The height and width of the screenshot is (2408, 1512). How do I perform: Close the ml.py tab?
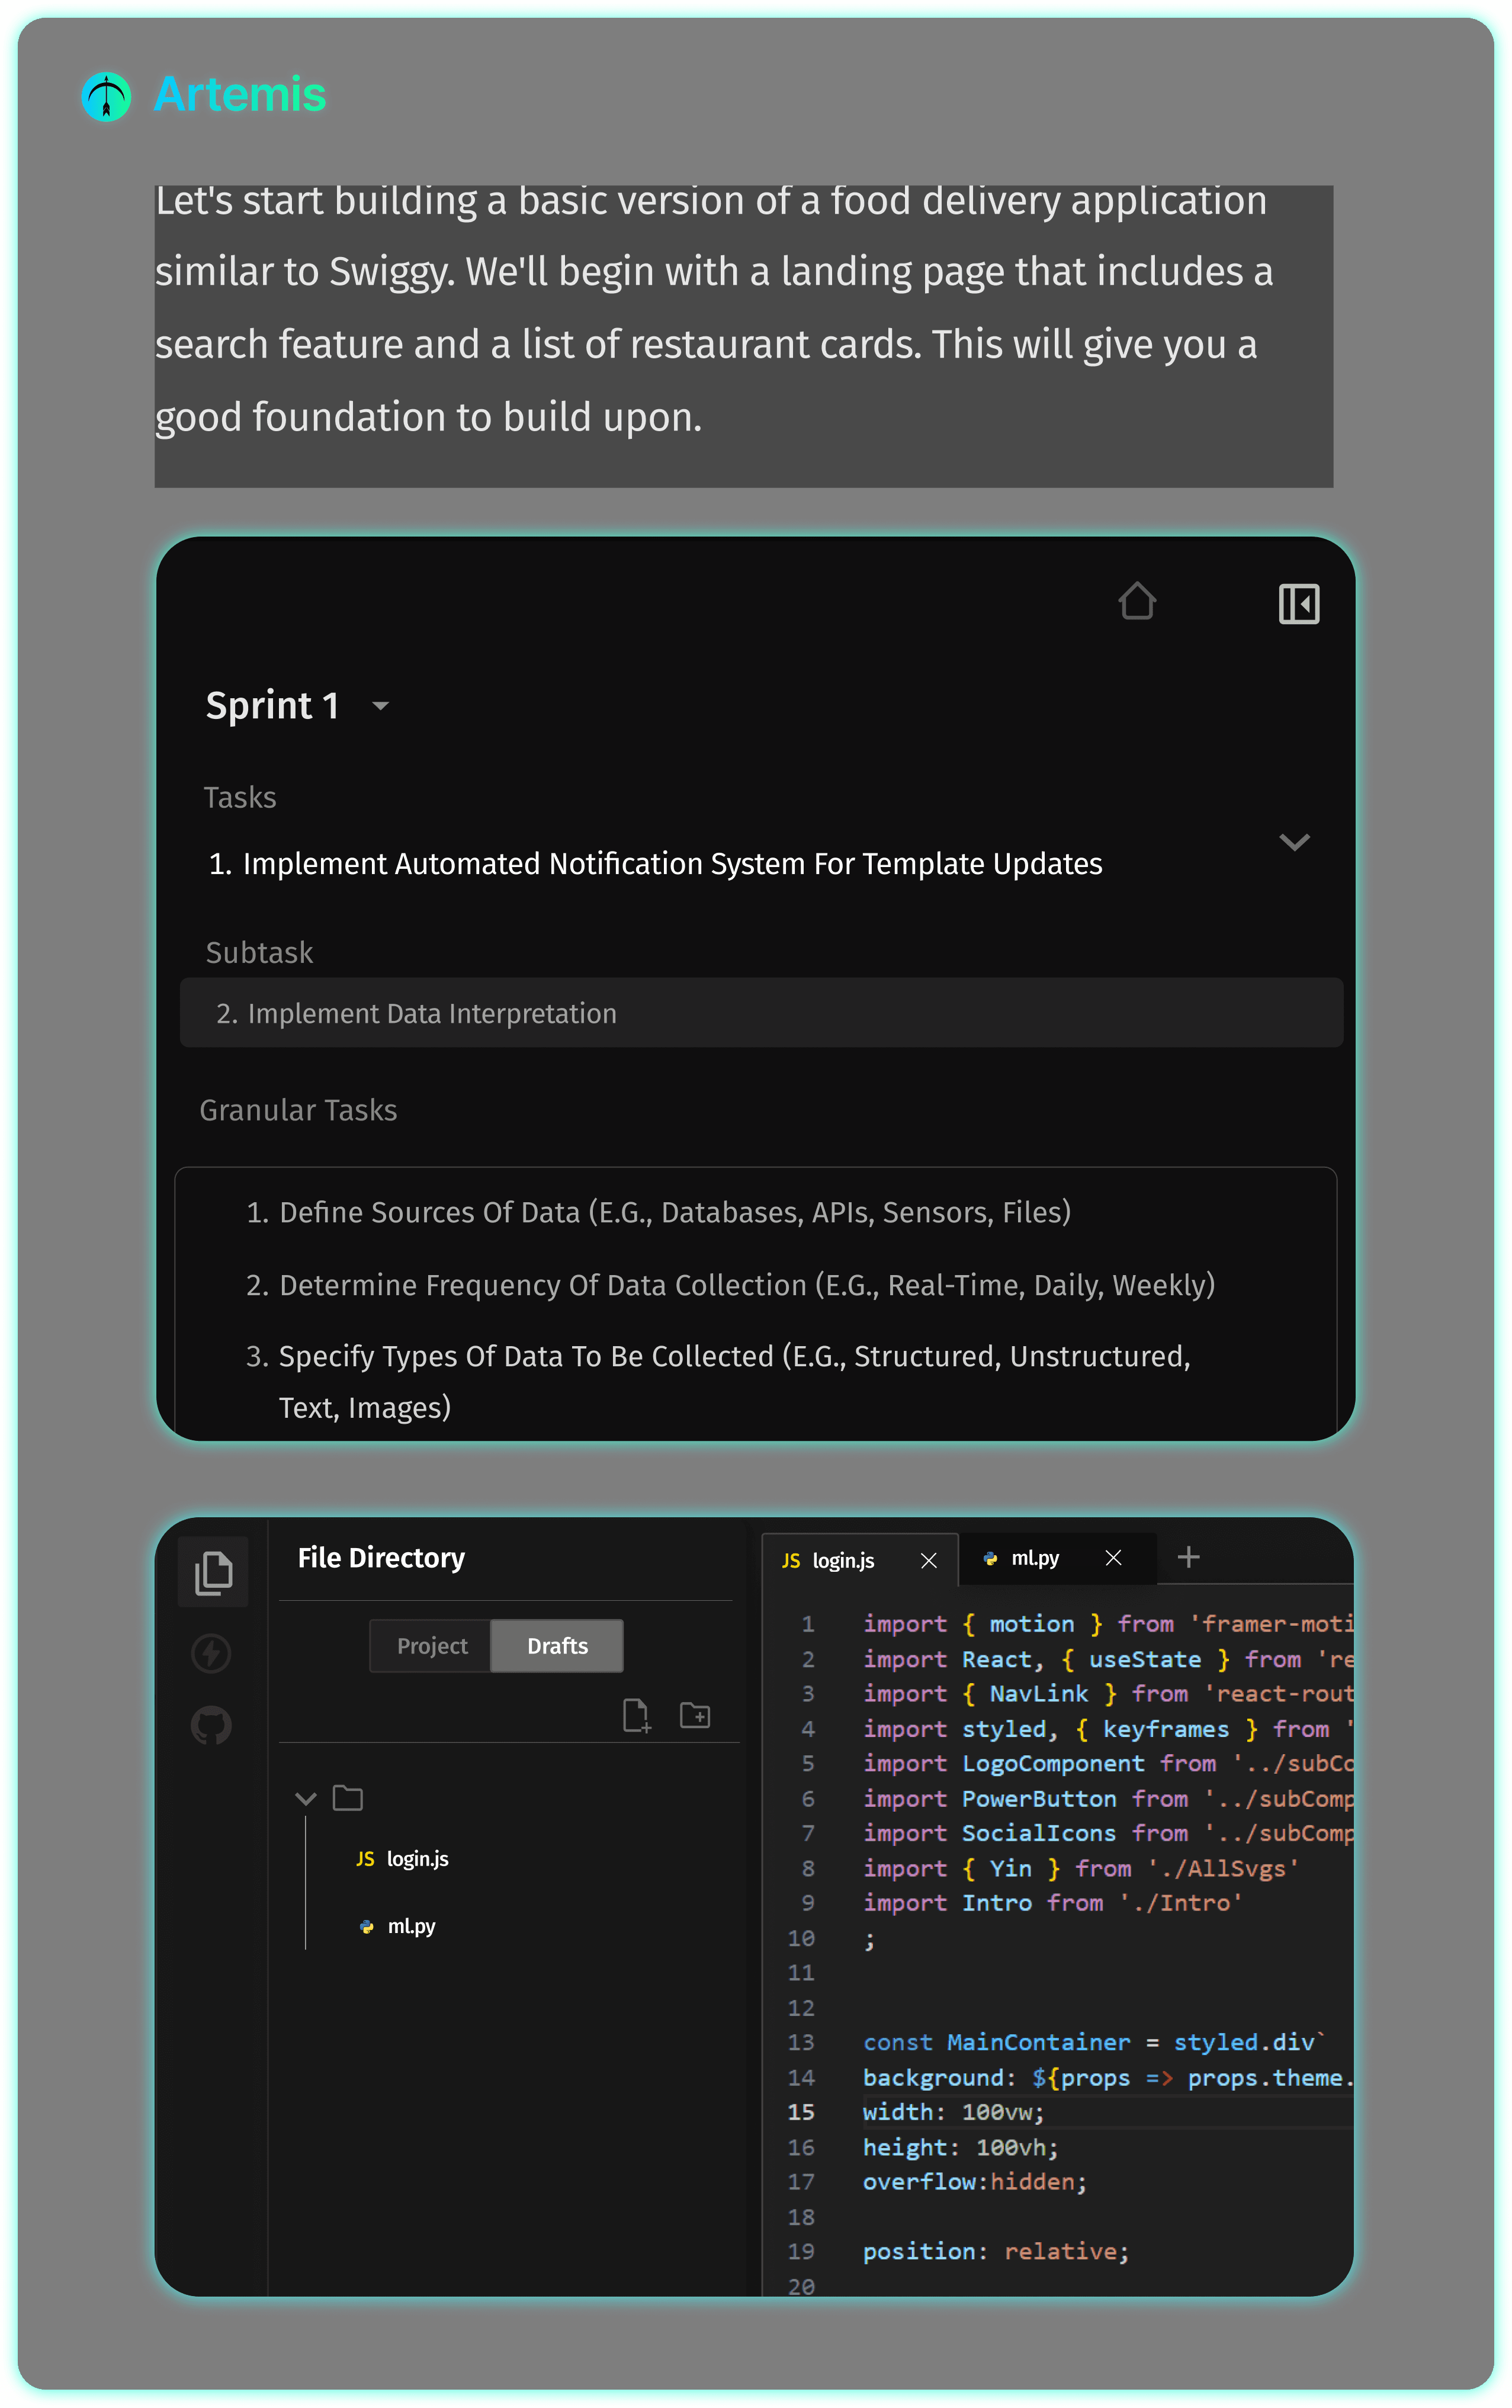pos(1114,1558)
